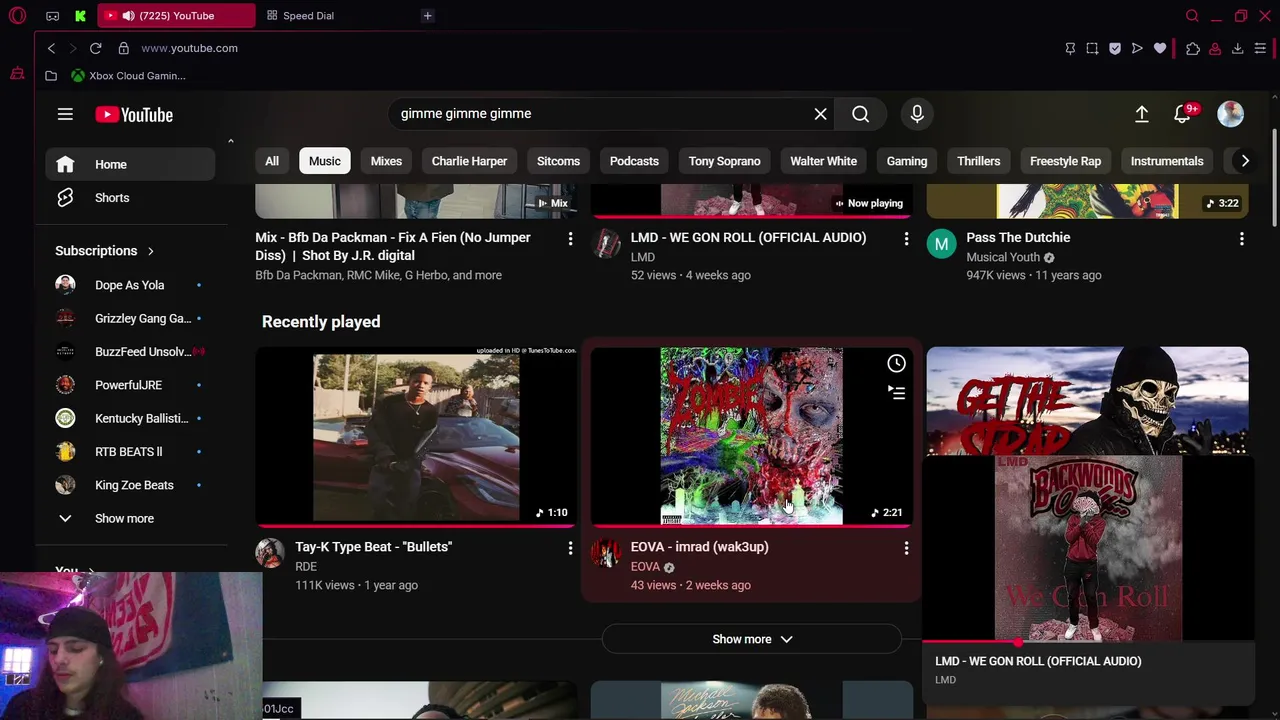Open browser extensions puzzle icon
Image resolution: width=1280 pixels, height=720 pixels.
pyautogui.click(x=1193, y=48)
